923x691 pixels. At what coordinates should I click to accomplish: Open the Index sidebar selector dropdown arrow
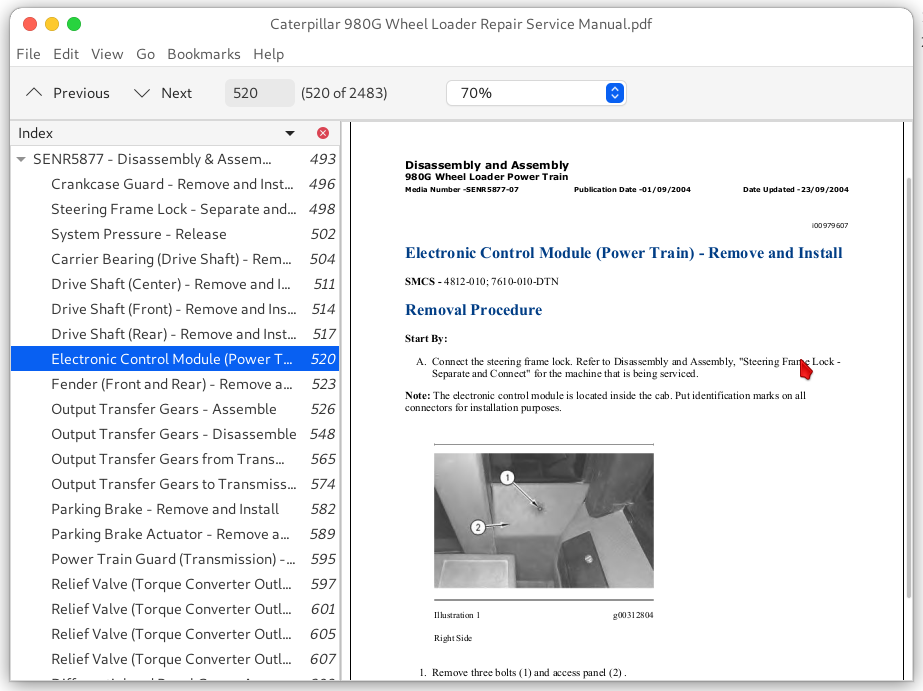(x=290, y=133)
